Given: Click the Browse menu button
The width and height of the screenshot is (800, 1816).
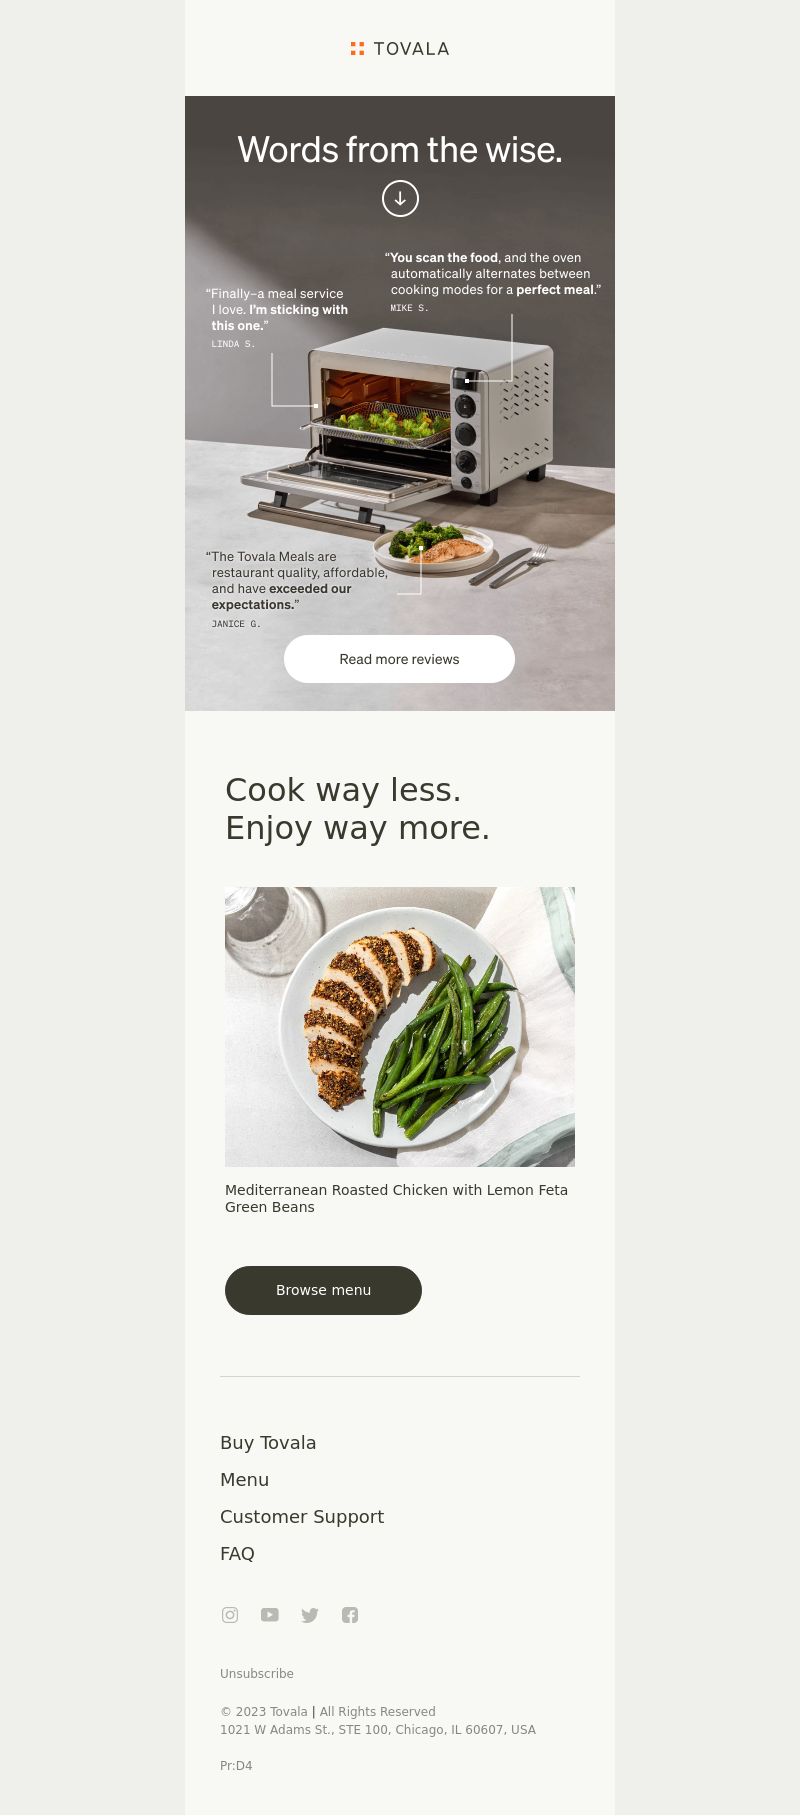Looking at the screenshot, I should [323, 1290].
